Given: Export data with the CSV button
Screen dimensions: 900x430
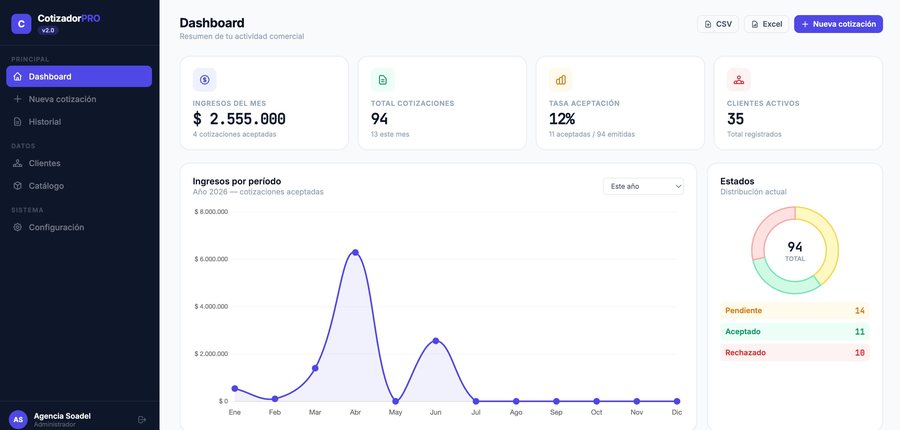Looking at the screenshot, I should tap(718, 24).
